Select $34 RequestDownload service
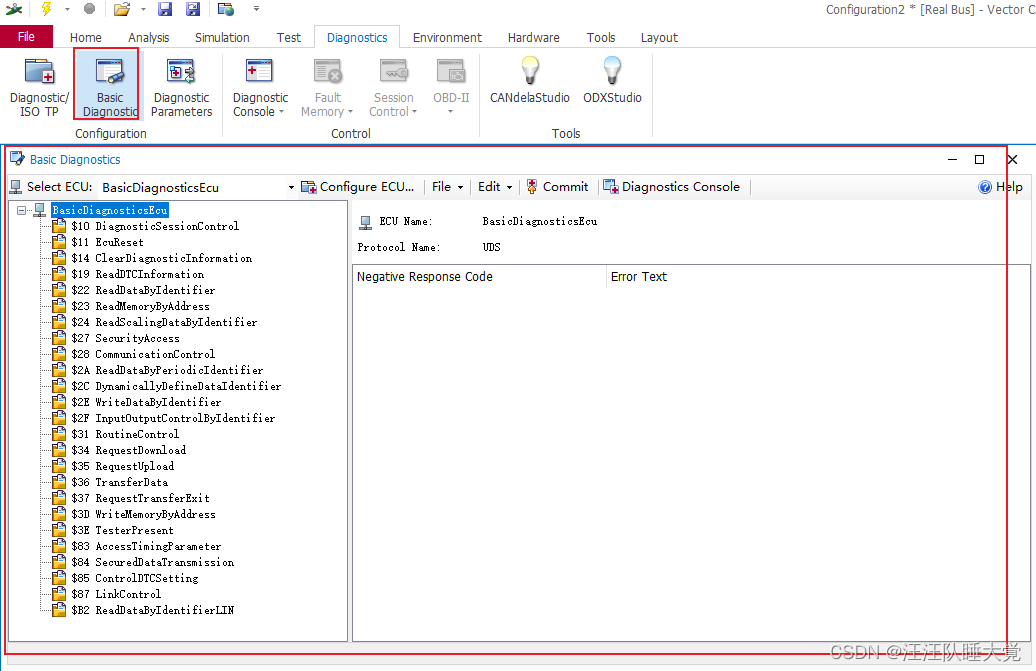Screen dimensions: 1036x671 (x=128, y=450)
